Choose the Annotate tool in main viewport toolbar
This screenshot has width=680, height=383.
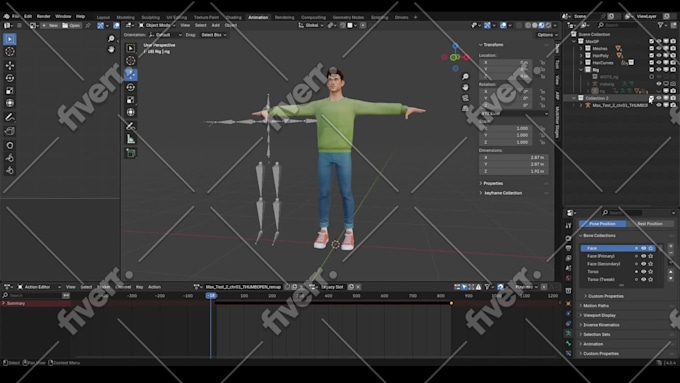point(131,126)
